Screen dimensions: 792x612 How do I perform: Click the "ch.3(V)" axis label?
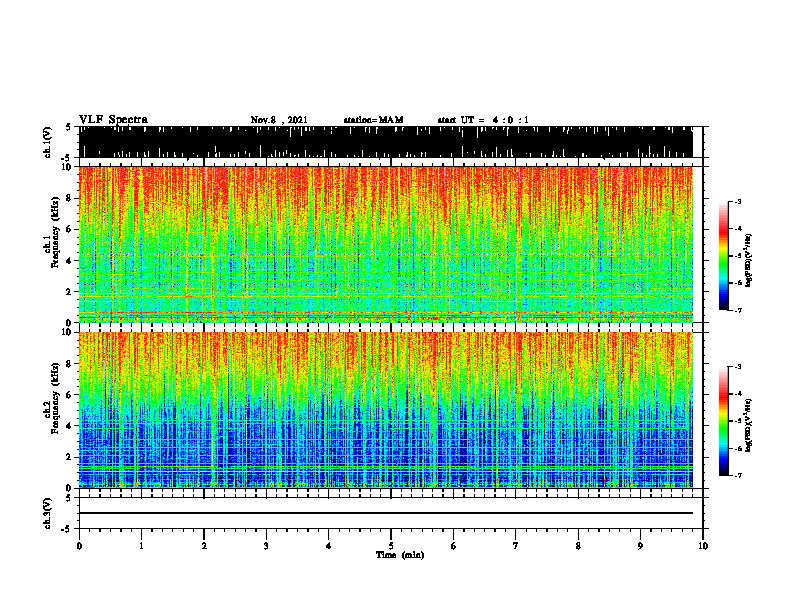click(x=47, y=513)
